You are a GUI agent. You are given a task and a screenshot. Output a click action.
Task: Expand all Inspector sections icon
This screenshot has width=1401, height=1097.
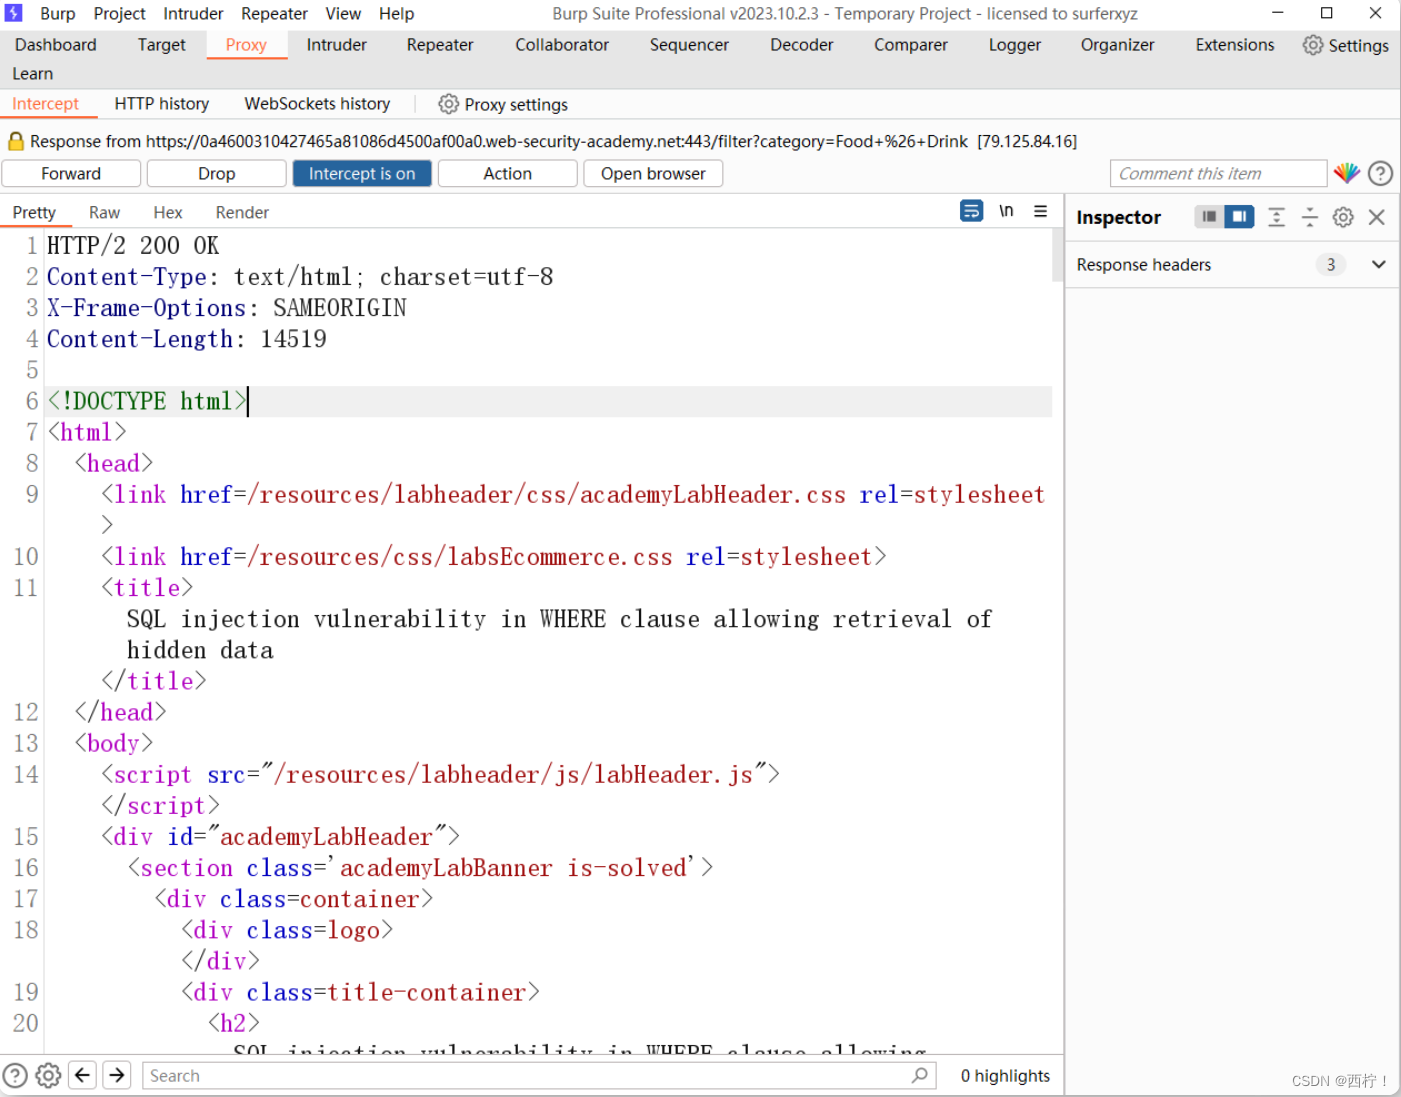[x=1276, y=217]
